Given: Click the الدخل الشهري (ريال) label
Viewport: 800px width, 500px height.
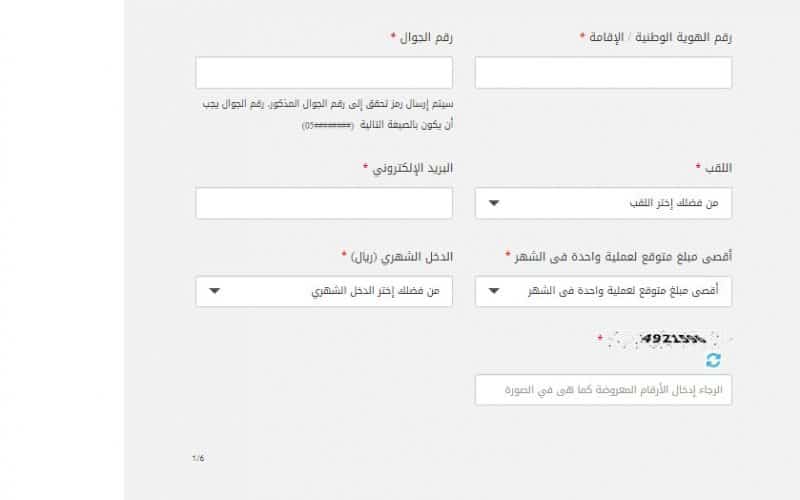Looking at the screenshot, I should (402, 256).
